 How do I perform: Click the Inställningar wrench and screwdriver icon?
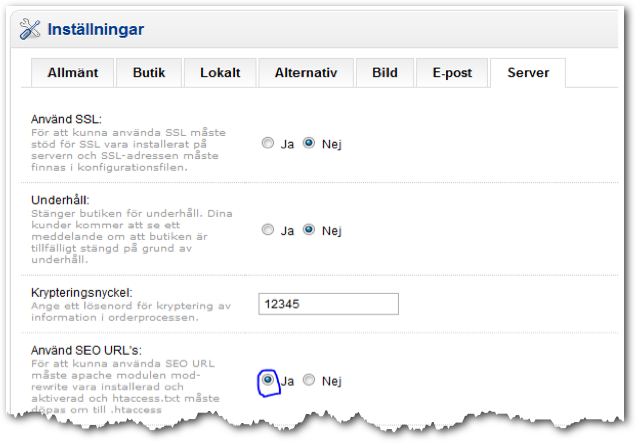(30, 29)
